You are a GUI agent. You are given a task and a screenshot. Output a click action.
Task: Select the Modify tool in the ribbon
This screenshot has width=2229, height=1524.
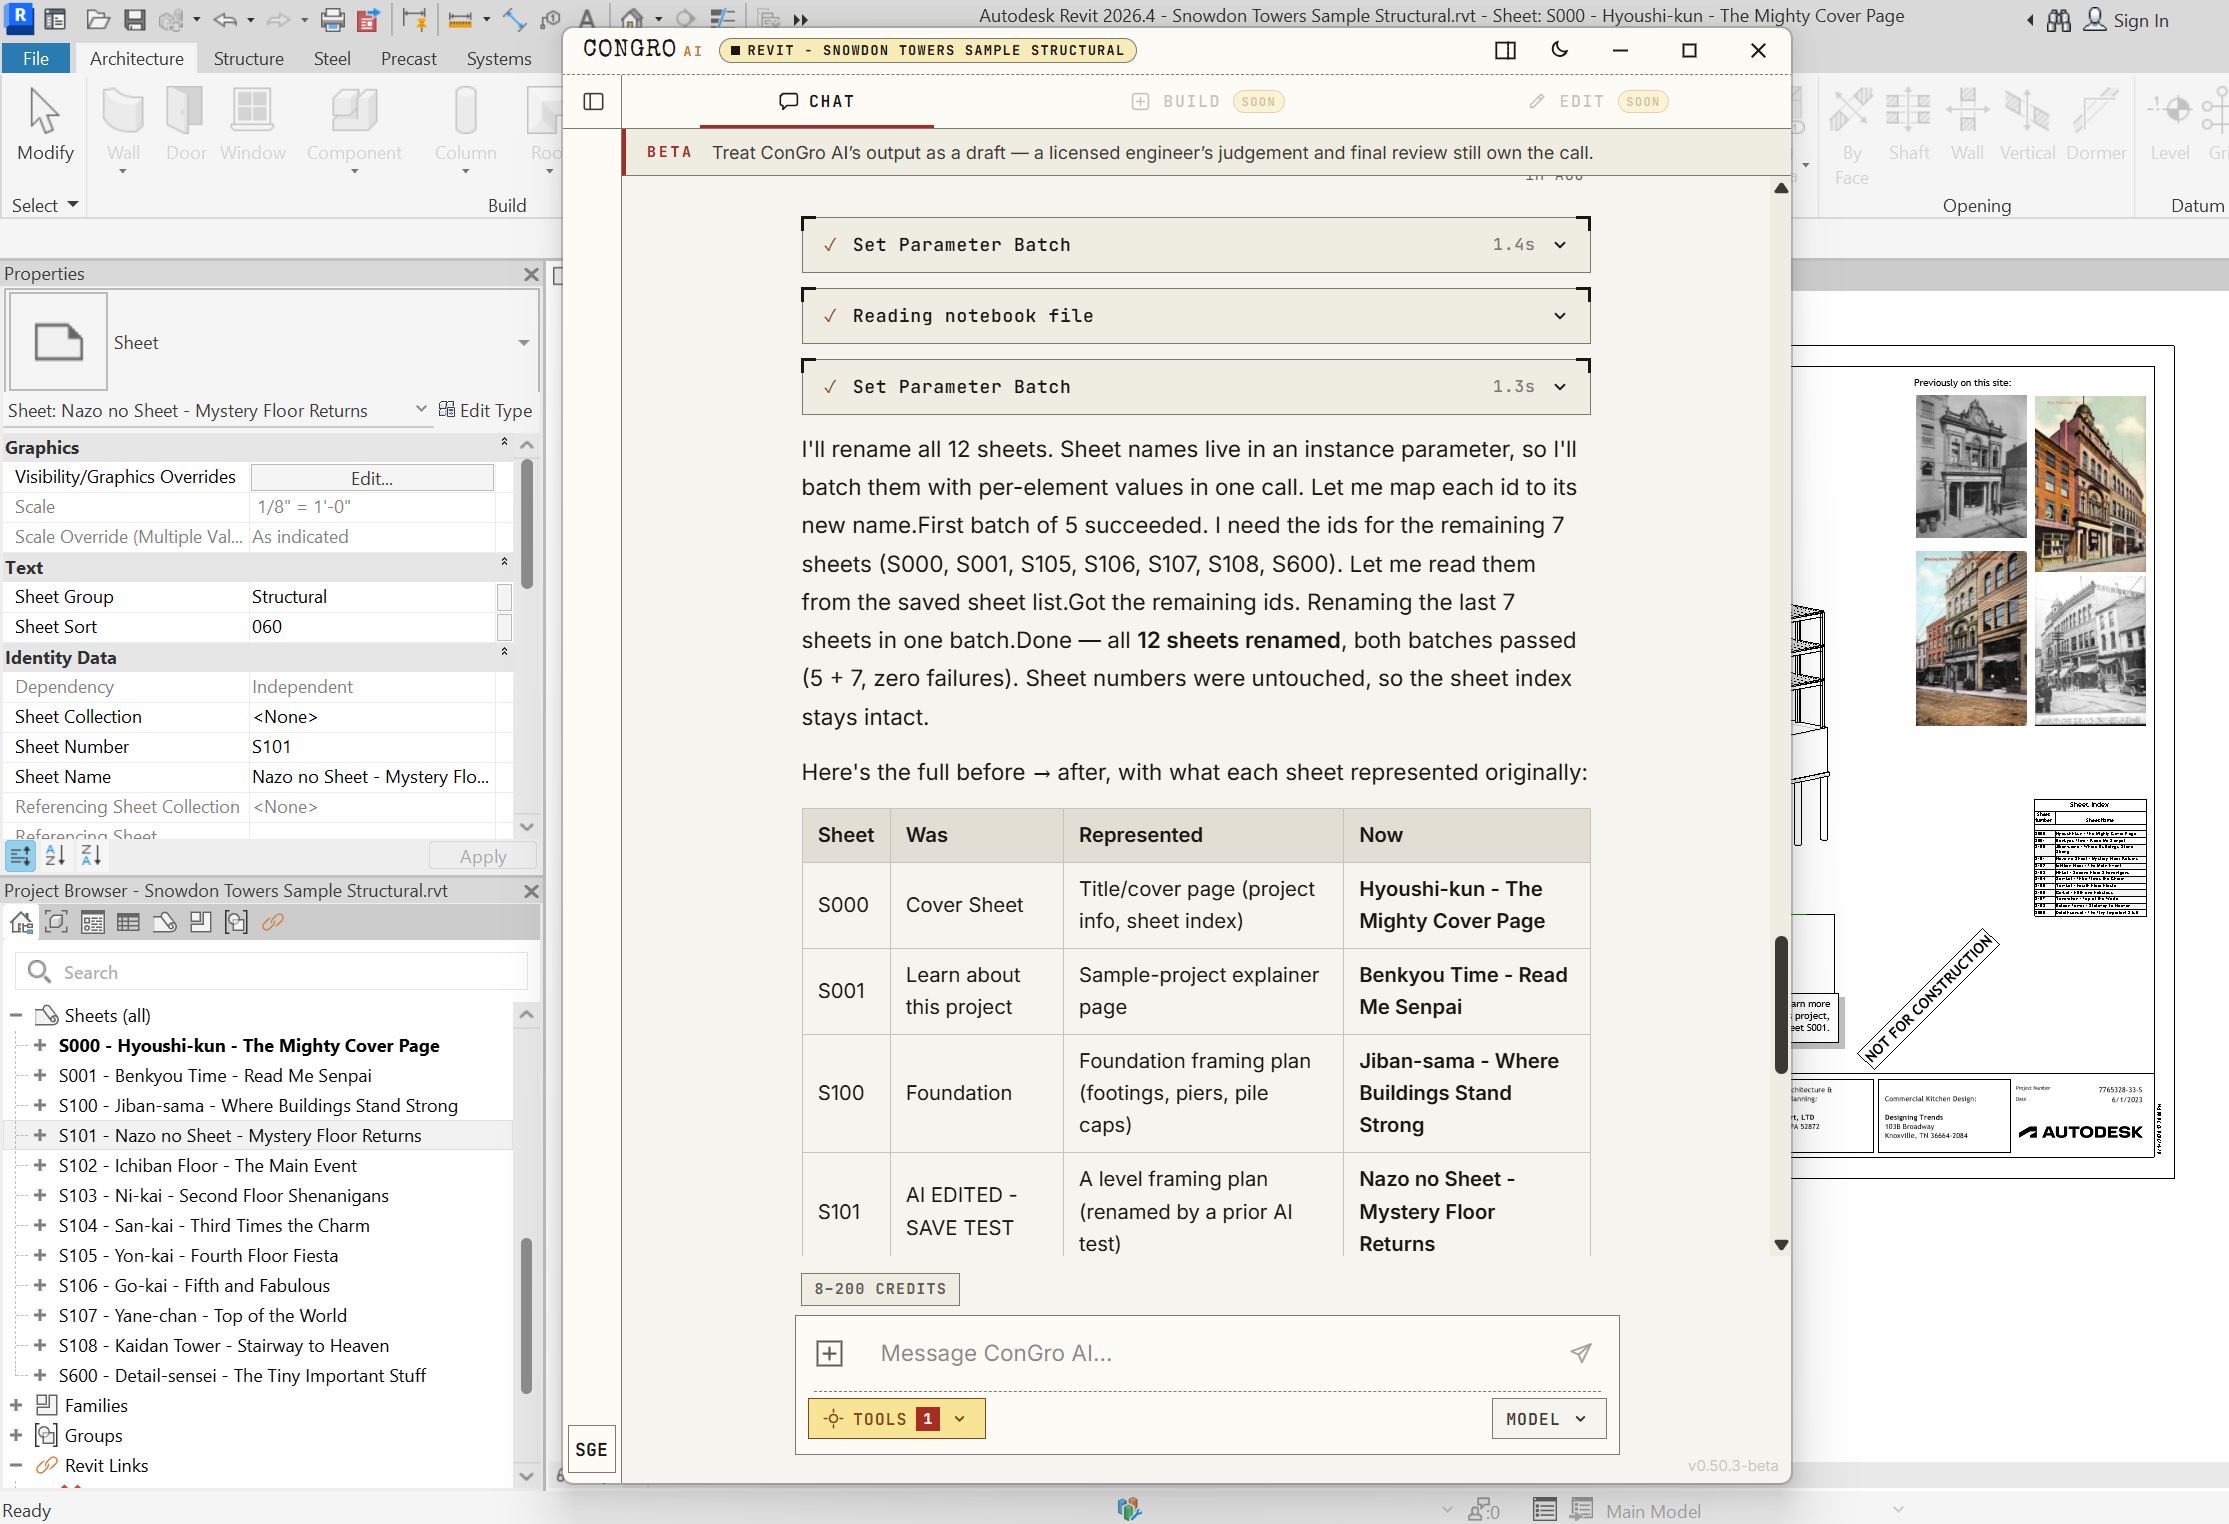coord(45,127)
